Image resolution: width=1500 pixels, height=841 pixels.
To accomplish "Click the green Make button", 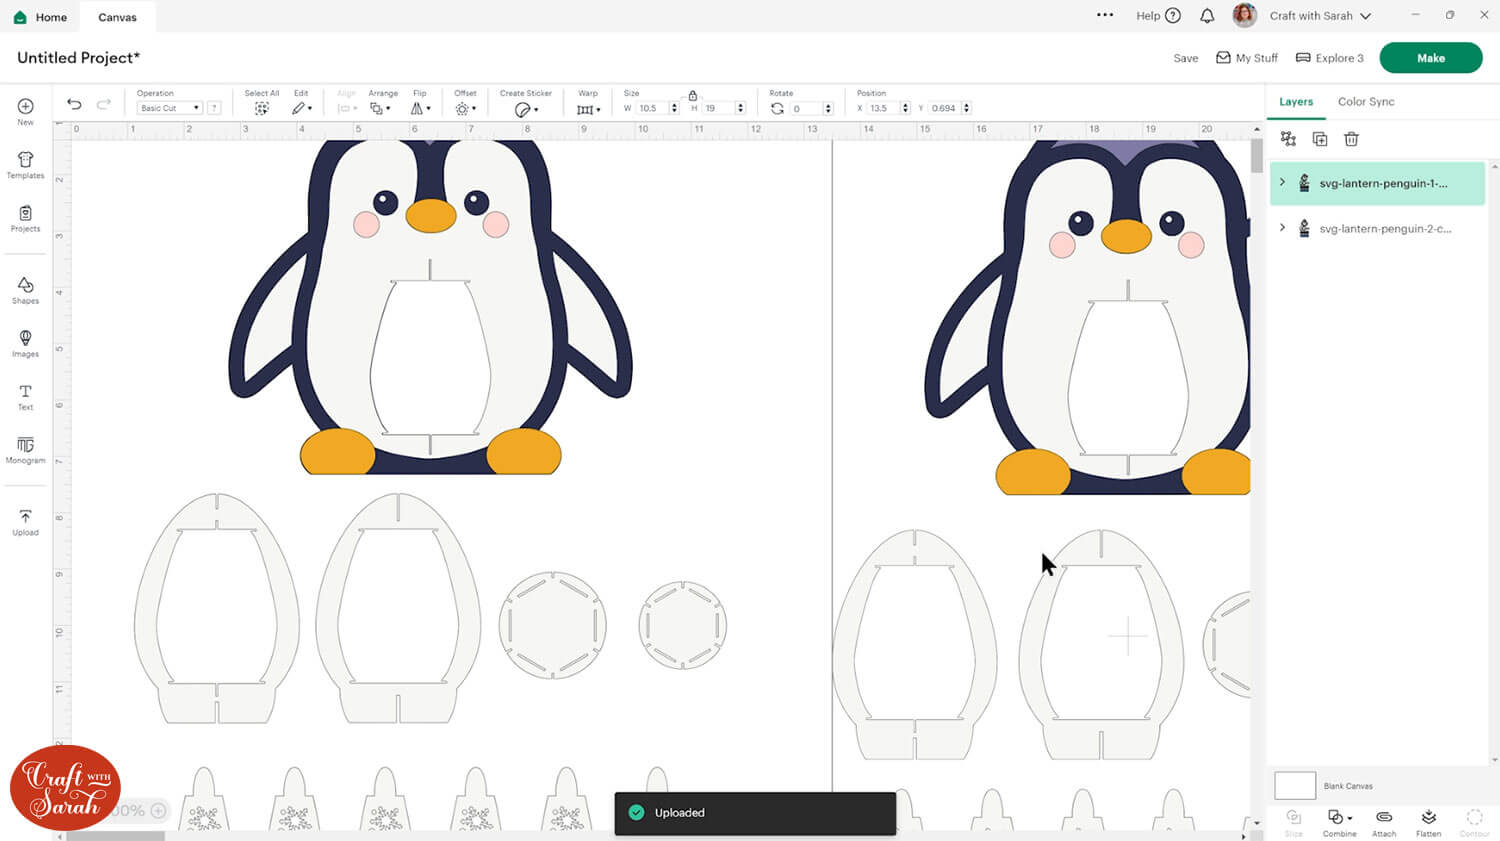I will [1430, 58].
